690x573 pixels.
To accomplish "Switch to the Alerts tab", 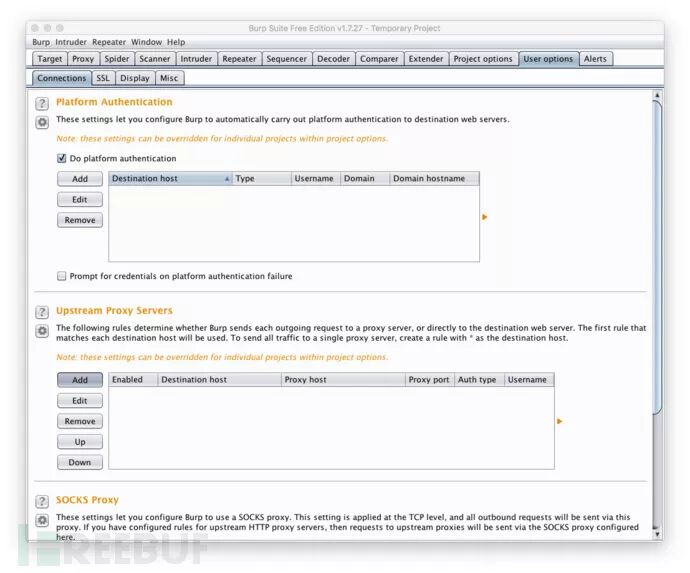I will pyautogui.click(x=595, y=59).
